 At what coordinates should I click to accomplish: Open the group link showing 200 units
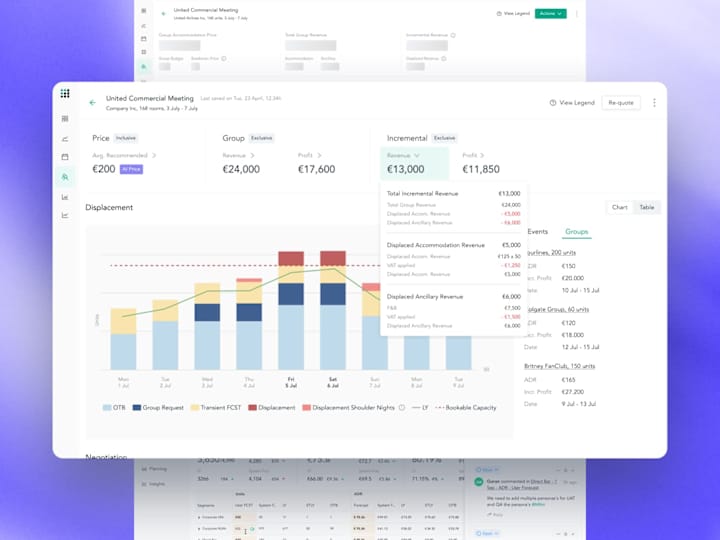[x=550, y=253]
